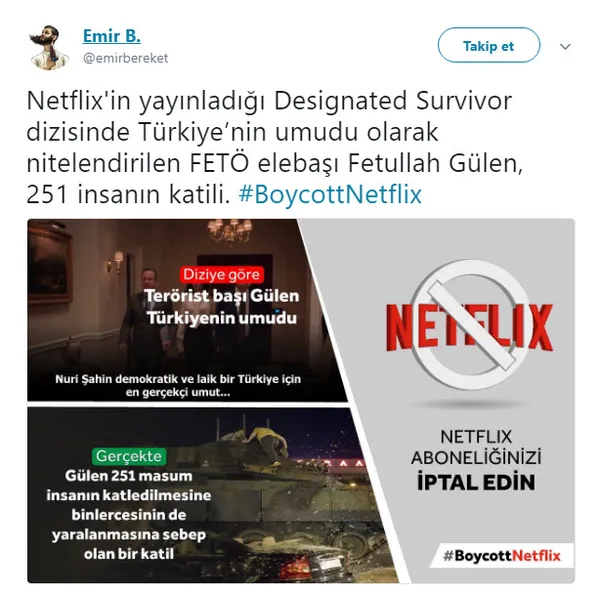The width and height of the screenshot is (600, 594).
Task: Click 'Gülen 251 masum' caption text
Action: point(129,476)
